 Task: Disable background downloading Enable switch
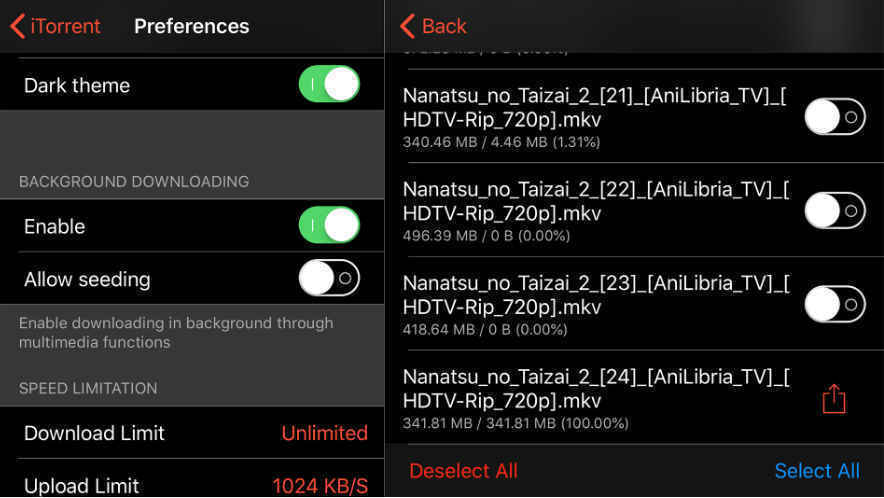329,225
